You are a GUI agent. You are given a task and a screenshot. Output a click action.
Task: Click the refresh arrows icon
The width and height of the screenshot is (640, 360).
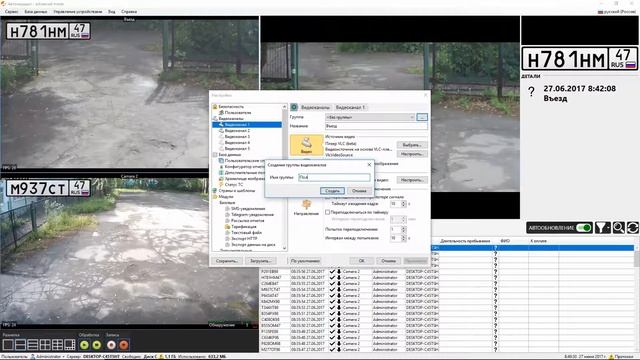(x=633, y=228)
